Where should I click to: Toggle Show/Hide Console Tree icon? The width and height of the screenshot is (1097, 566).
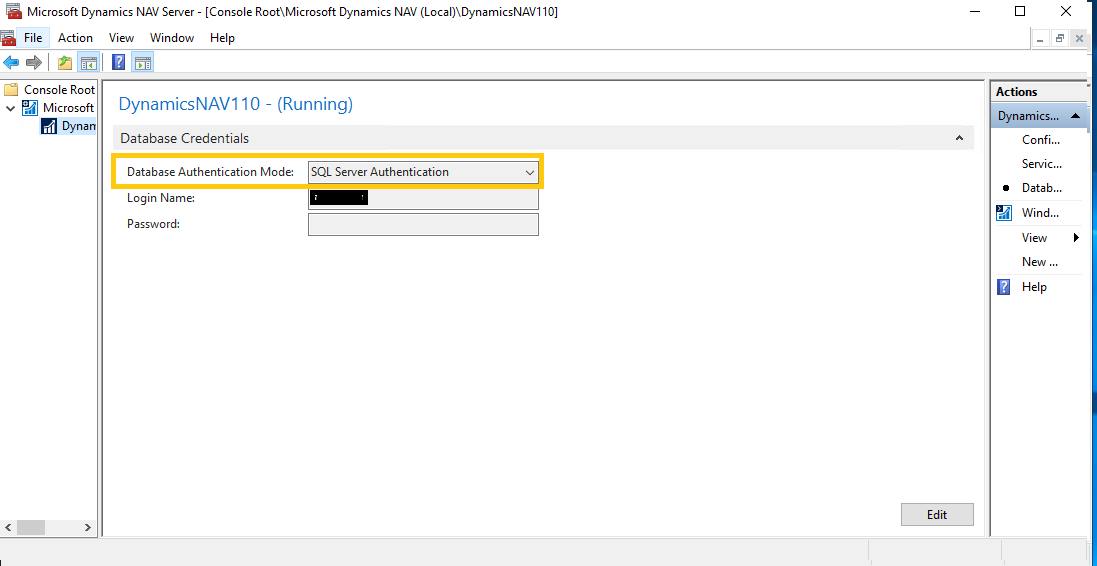pyautogui.click(x=88, y=63)
